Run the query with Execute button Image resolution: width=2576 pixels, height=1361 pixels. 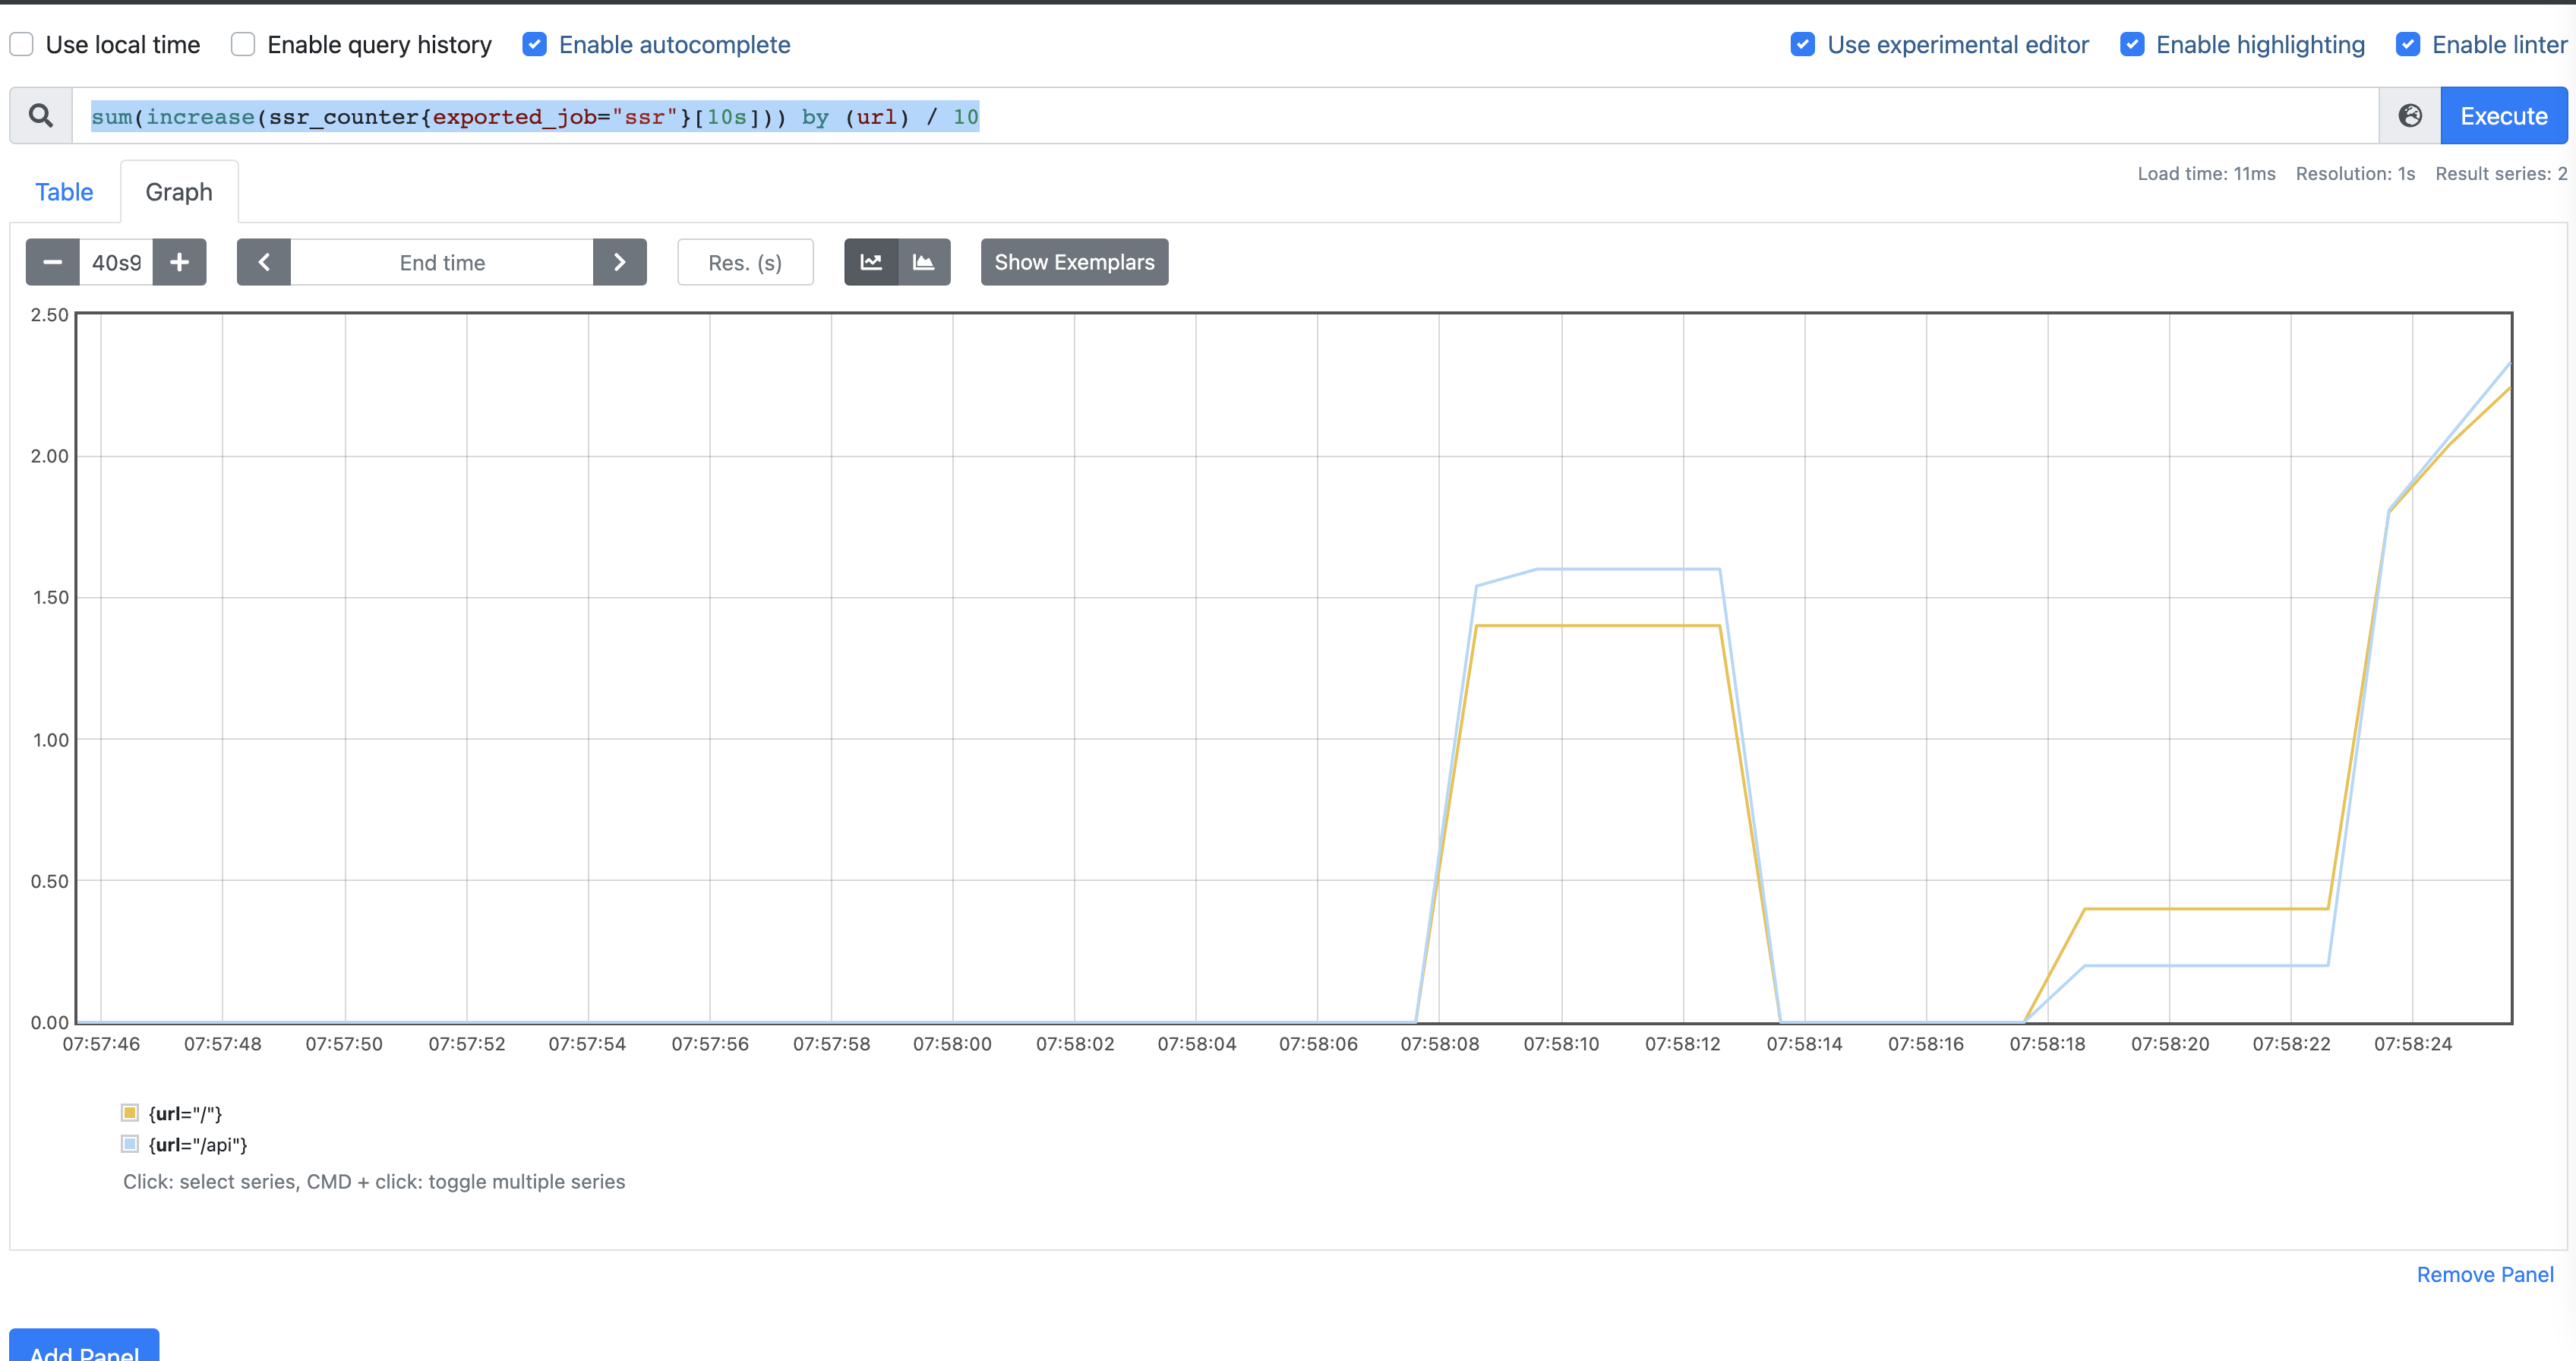(2504, 116)
